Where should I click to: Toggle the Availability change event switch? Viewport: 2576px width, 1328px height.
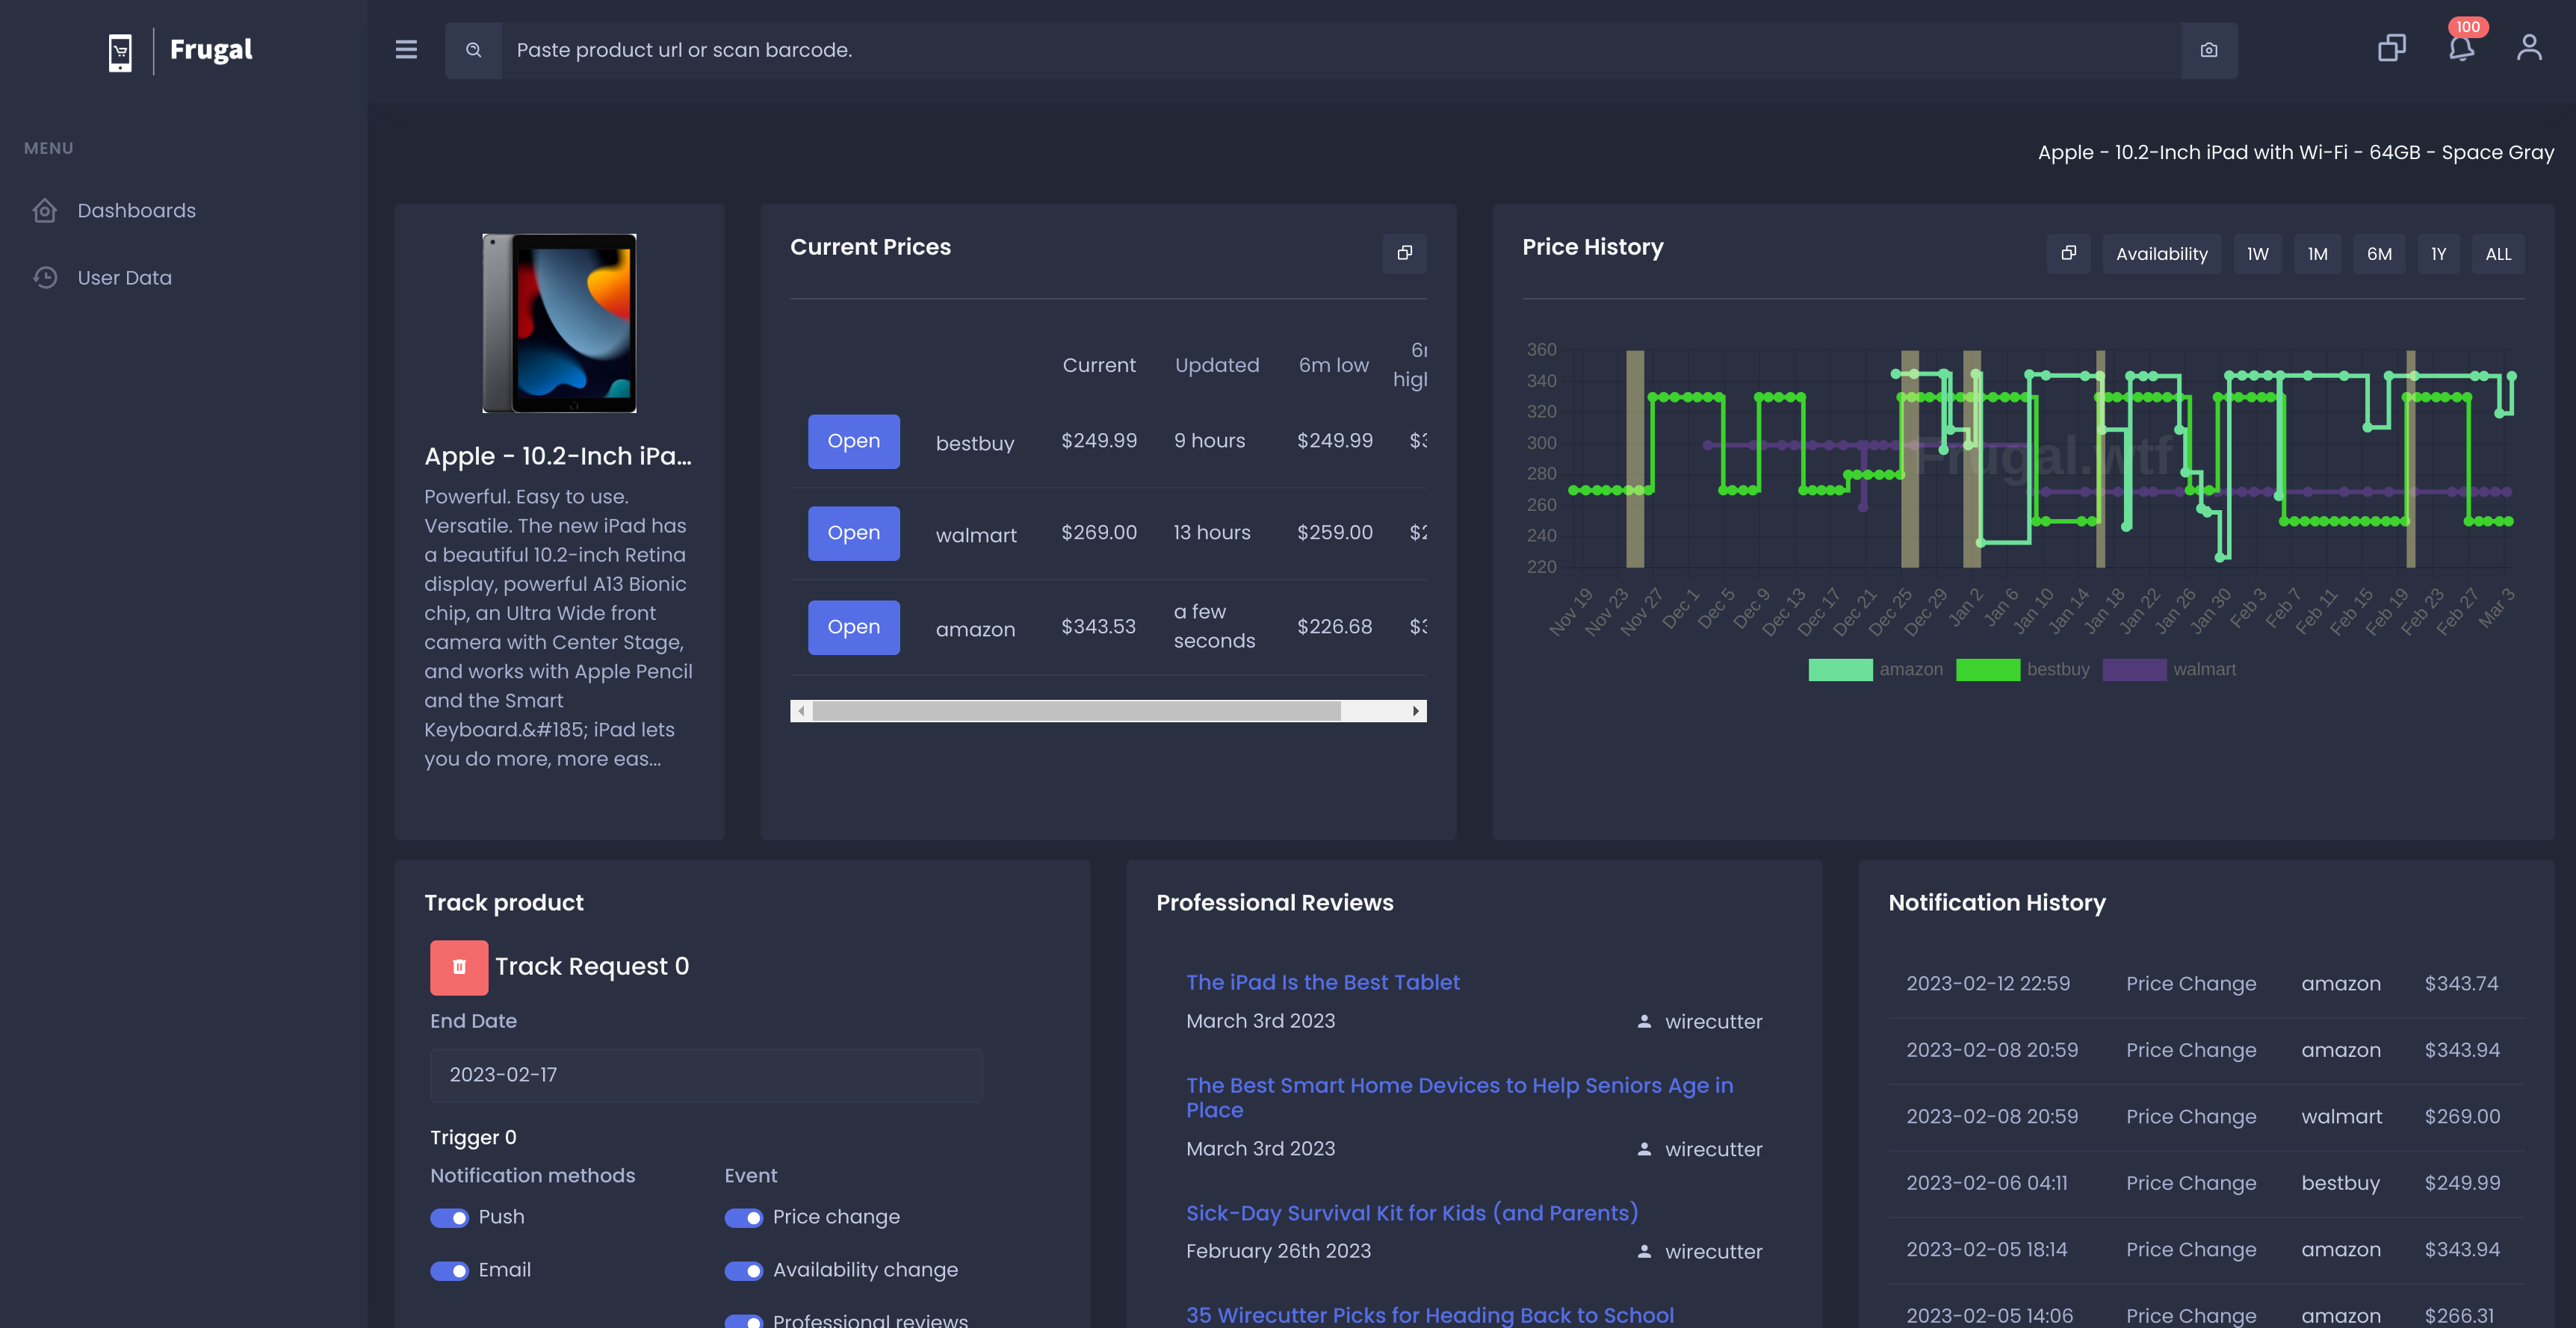[743, 1271]
